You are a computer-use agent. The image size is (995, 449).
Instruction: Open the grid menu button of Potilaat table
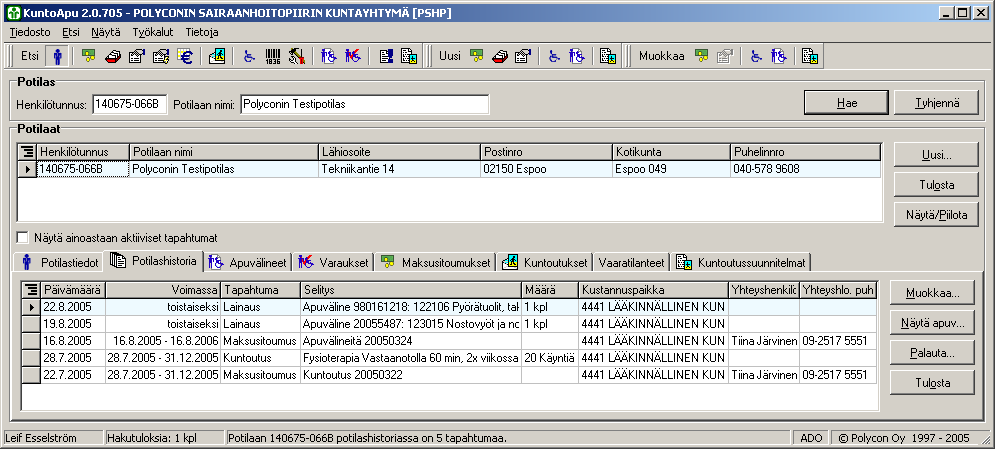pyautogui.click(x=28, y=152)
